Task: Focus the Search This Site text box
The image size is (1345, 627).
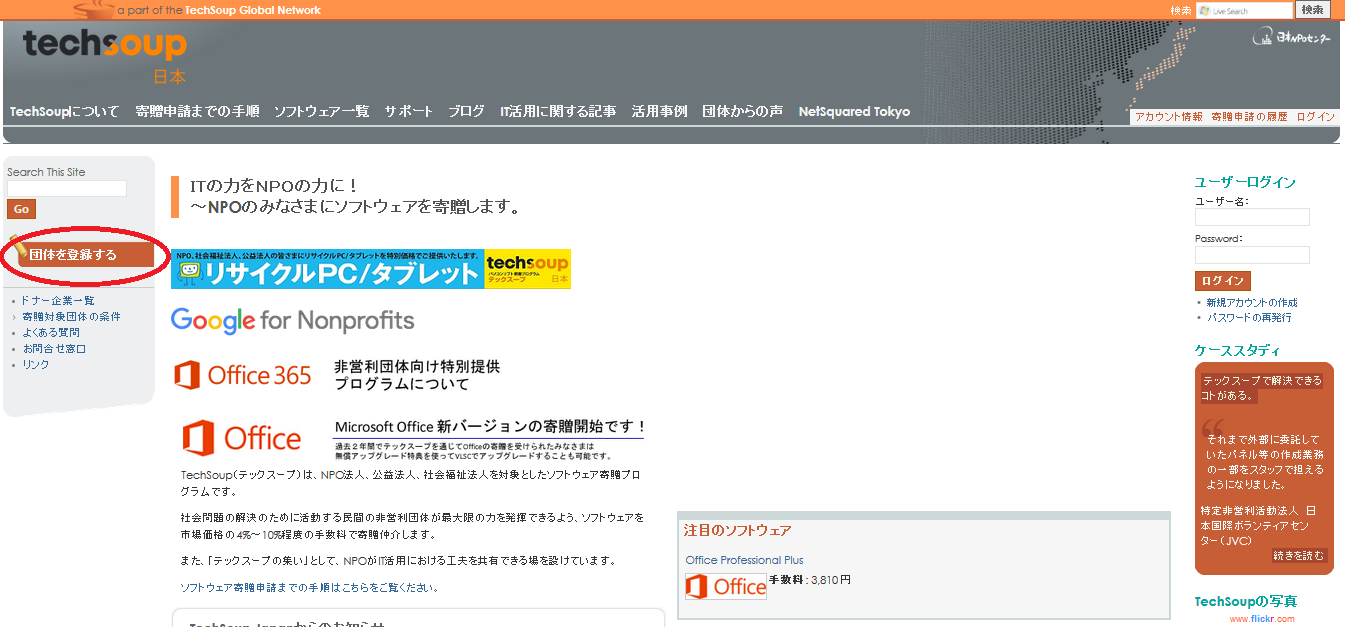Action: [x=67, y=188]
